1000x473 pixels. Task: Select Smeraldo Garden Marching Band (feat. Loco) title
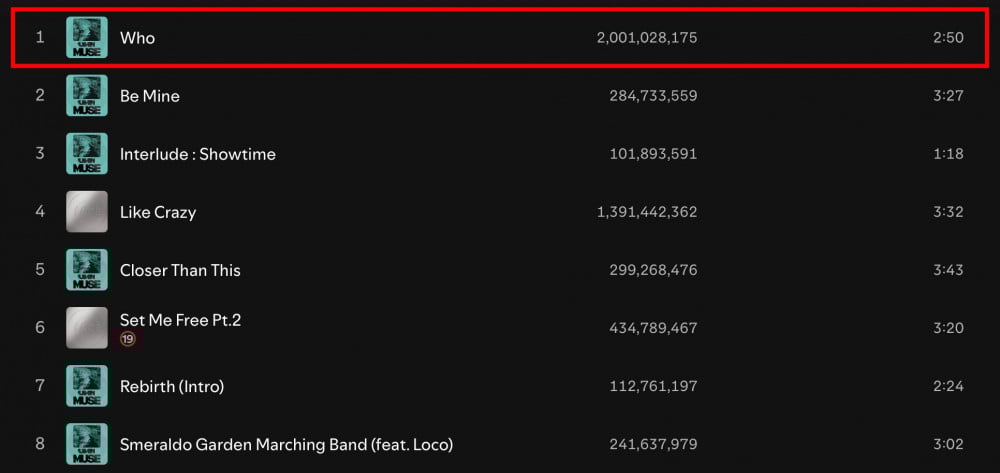(x=286, y=444)
